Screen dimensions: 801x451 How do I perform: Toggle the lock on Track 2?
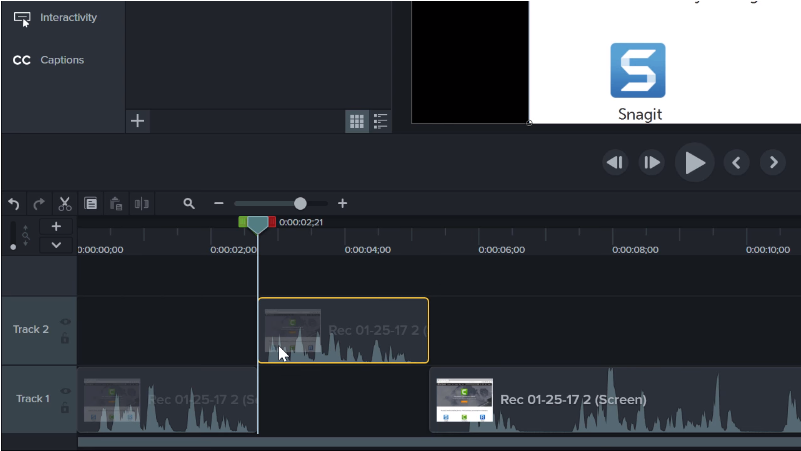(x=65, y=339)
